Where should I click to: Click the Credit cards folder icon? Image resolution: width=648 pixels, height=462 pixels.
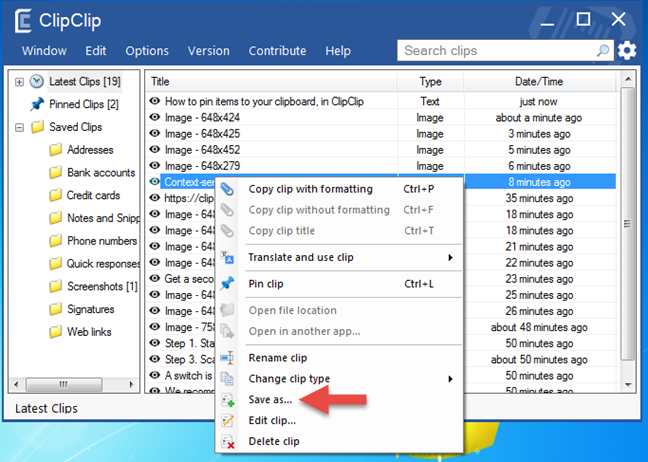click(x=55, y=195)
